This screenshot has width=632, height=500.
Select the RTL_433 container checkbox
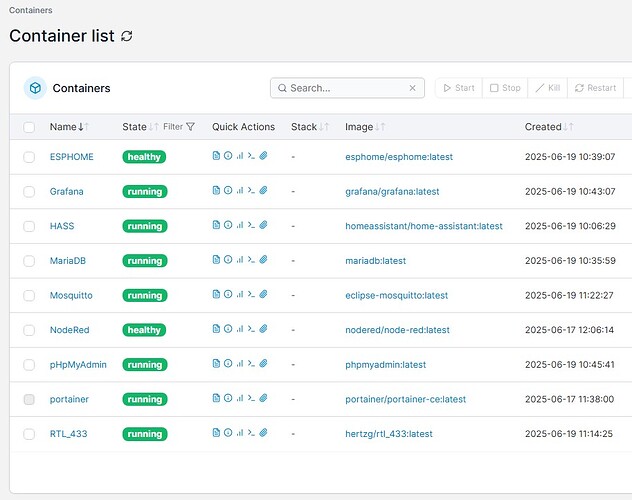(x=29, y=434)
